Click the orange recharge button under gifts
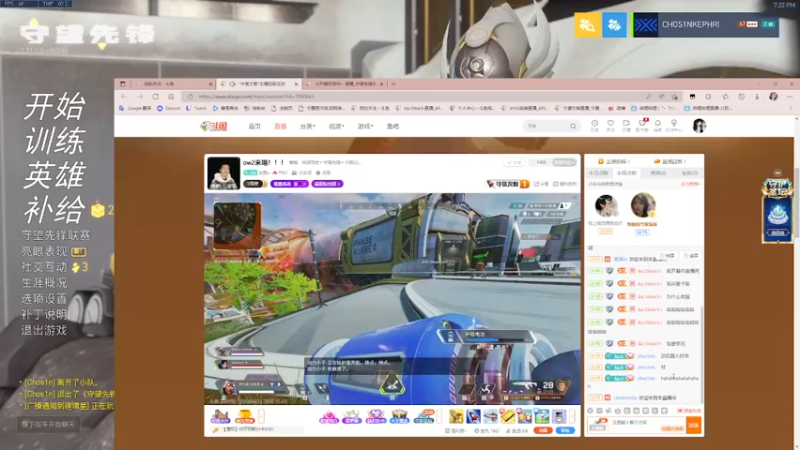 click(543, 431)
